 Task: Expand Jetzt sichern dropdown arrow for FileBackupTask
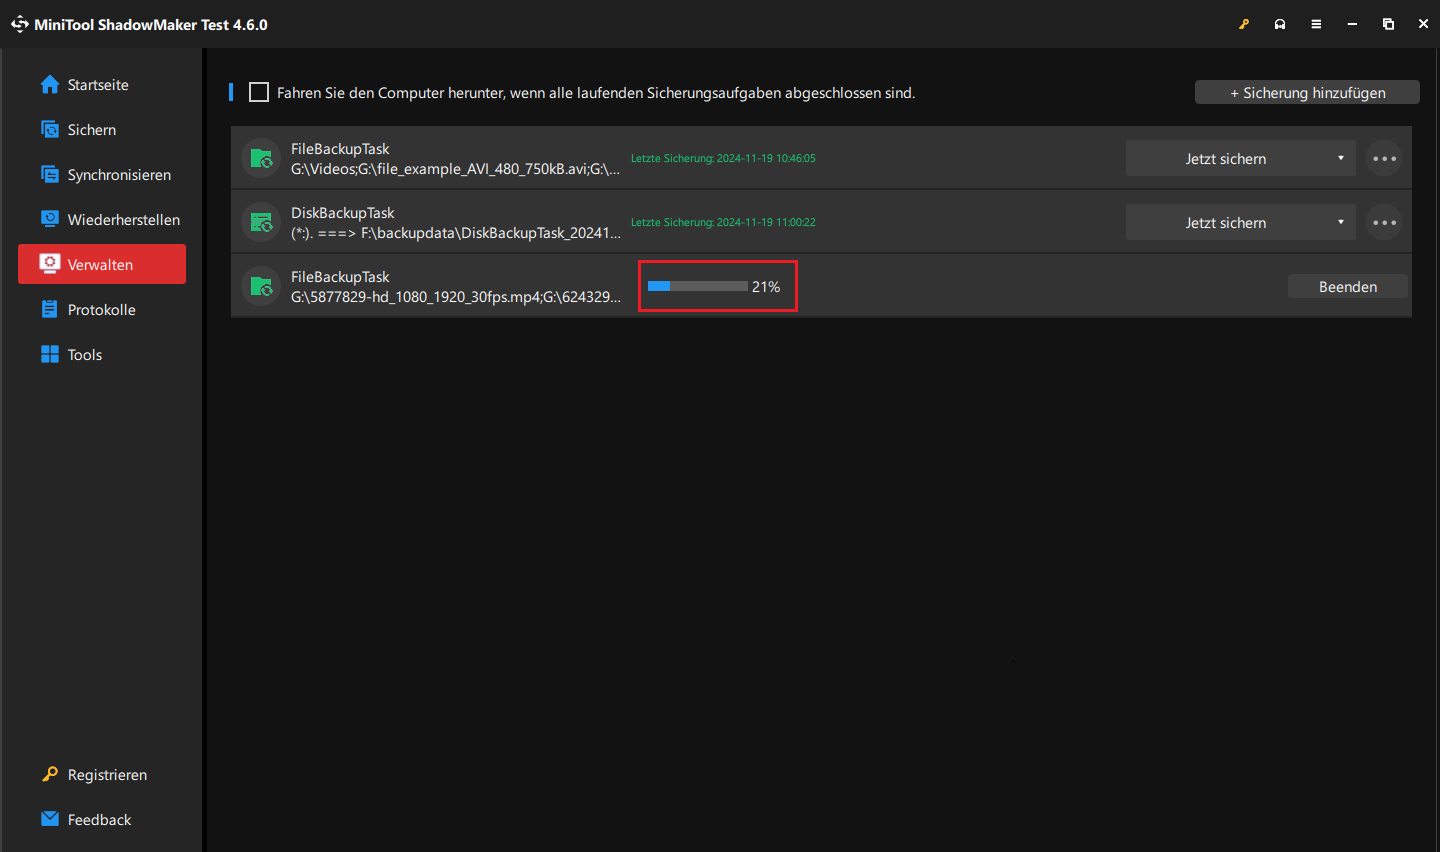1341,158
